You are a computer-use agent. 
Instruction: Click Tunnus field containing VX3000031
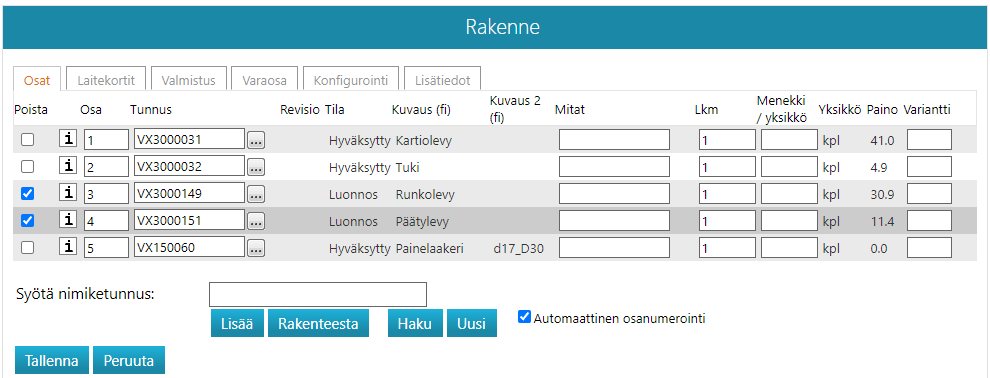point(189,139)
